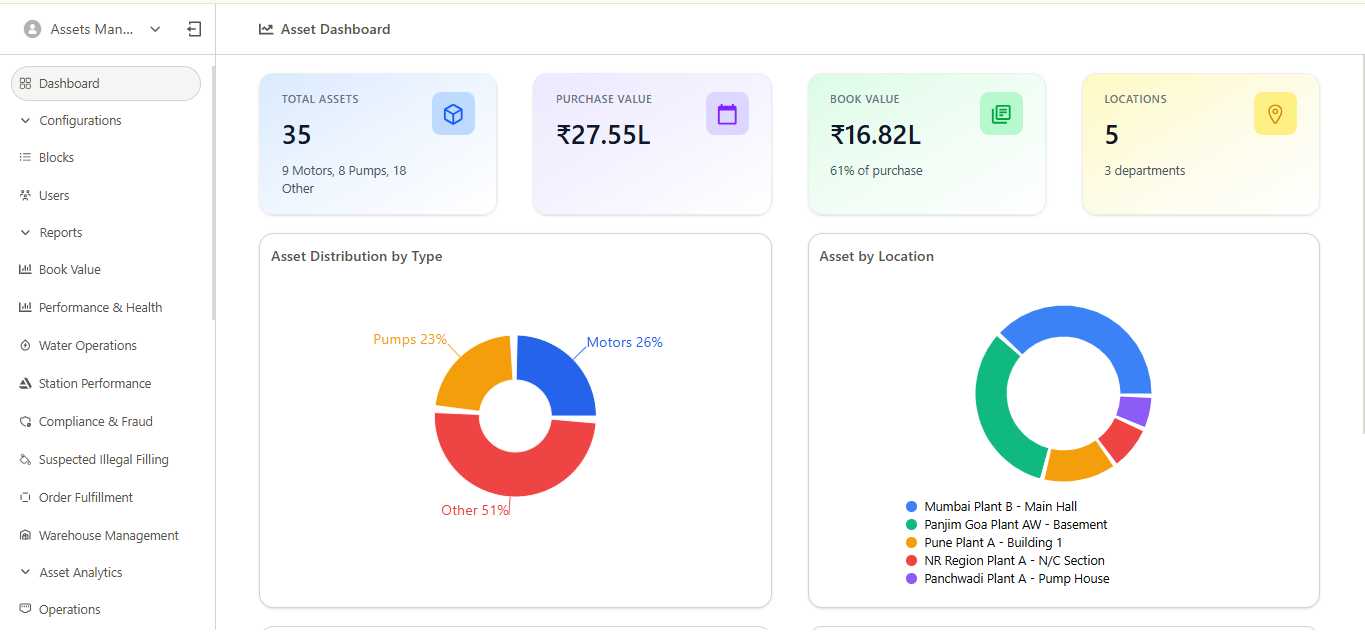Image resolution: width=1365 pixels, height=634 pixels.
Task: Click the Book Value card's document icon
Action: [x=1001, y=114]
